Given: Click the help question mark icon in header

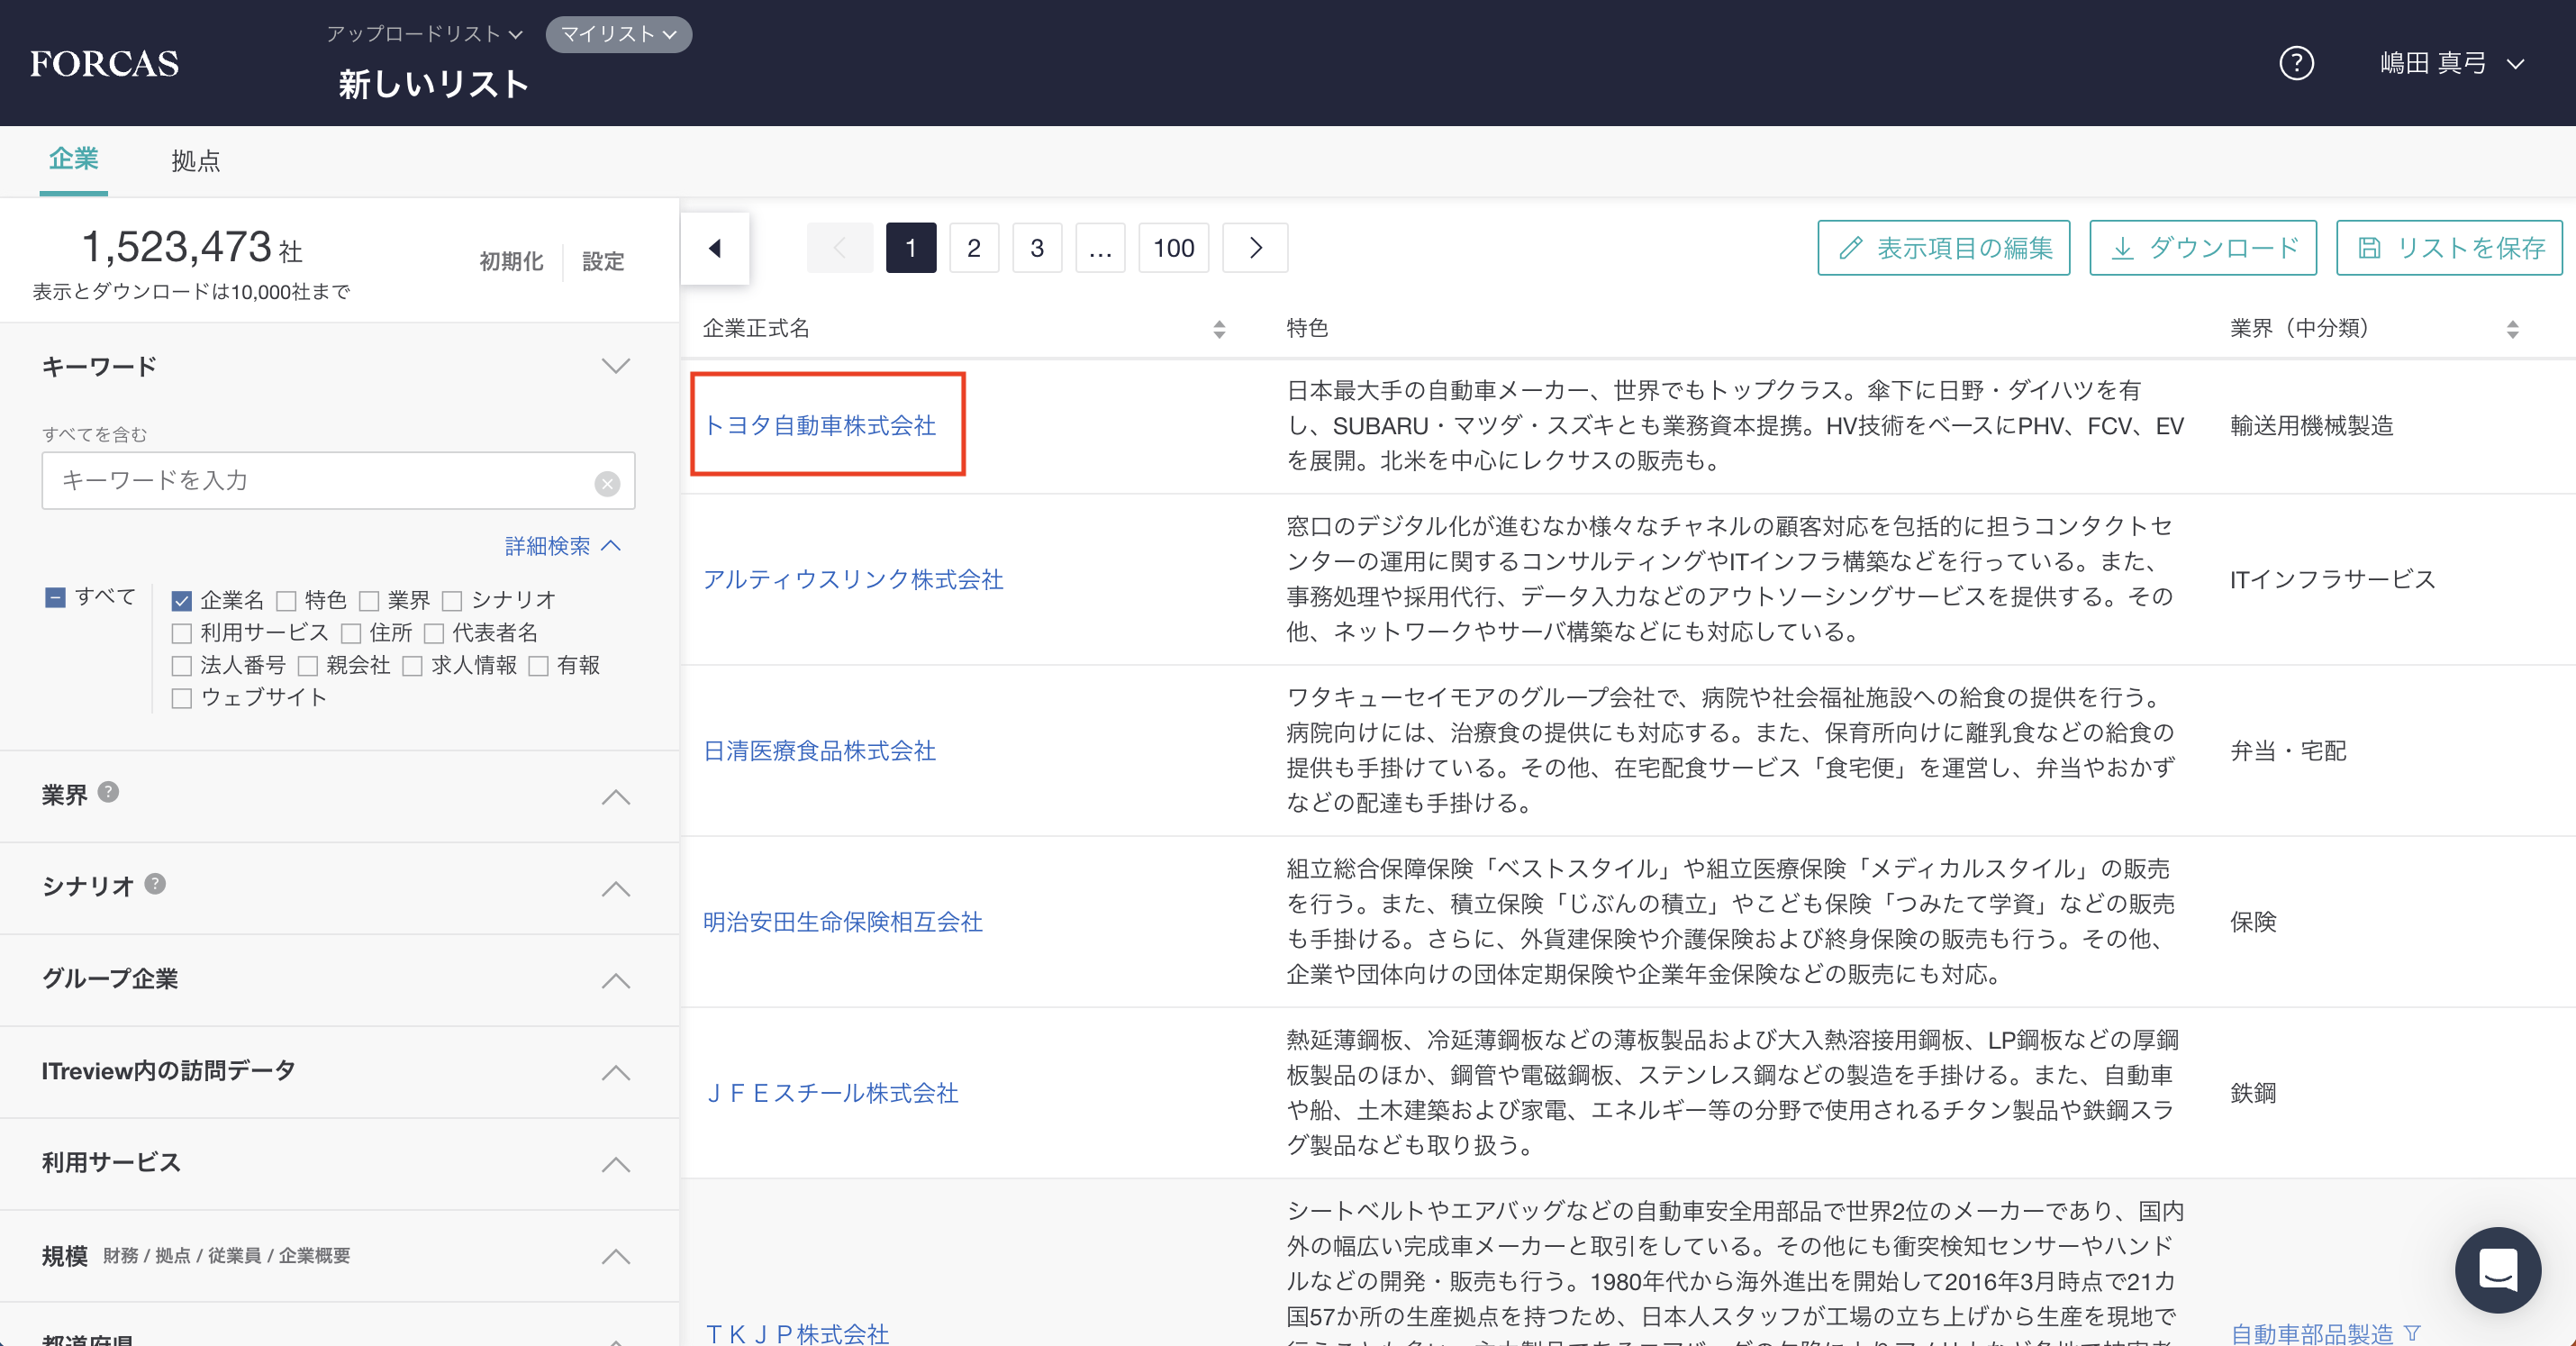Looking at the screenshot, I should pos(2296,63).
